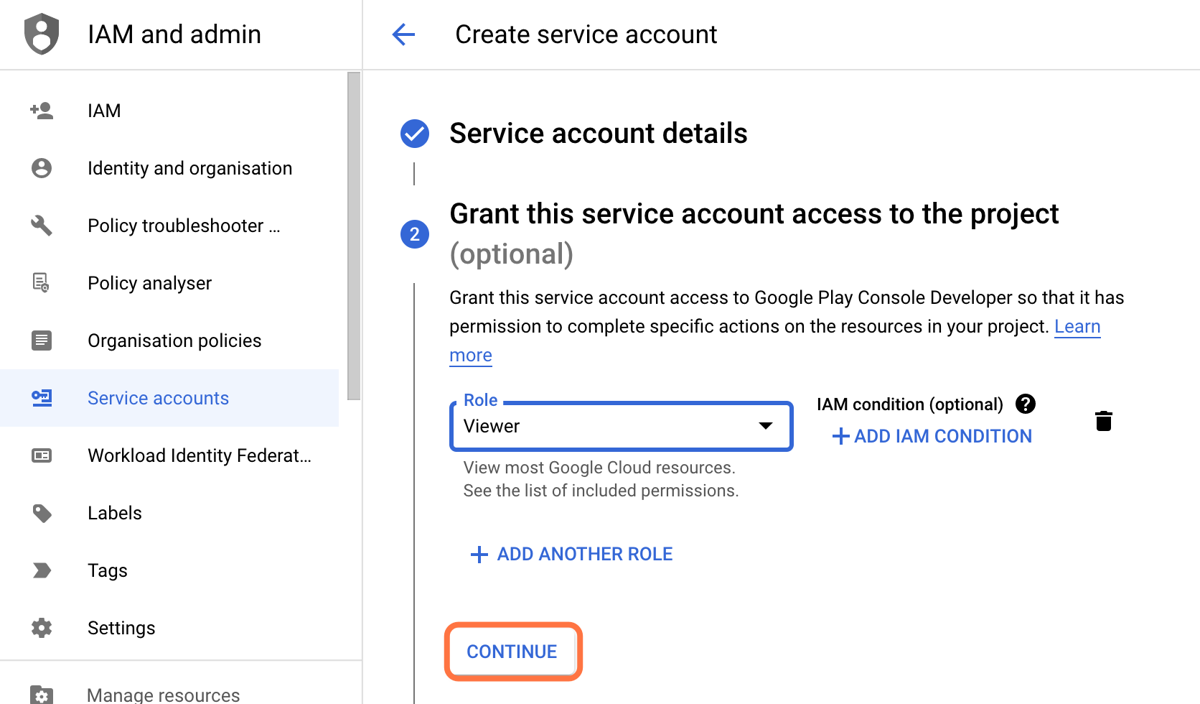
Task: Click the CONTINUE button
Action: [x=512, y=652]
